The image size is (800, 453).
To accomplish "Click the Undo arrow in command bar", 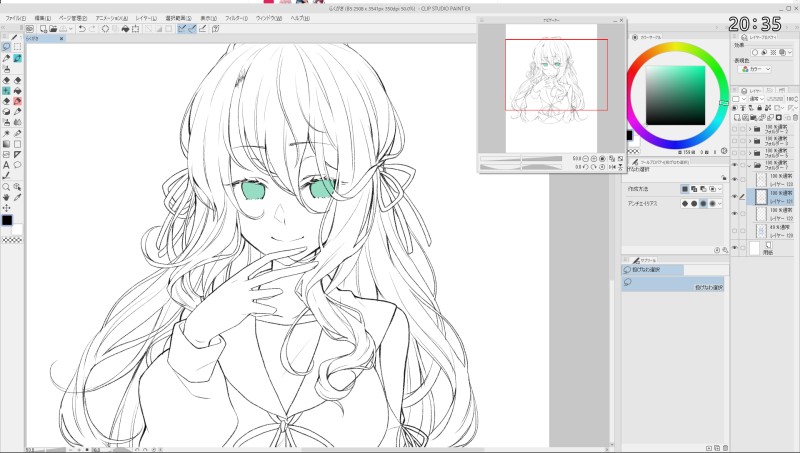I will pyautogui.click(x=82, y=29).
